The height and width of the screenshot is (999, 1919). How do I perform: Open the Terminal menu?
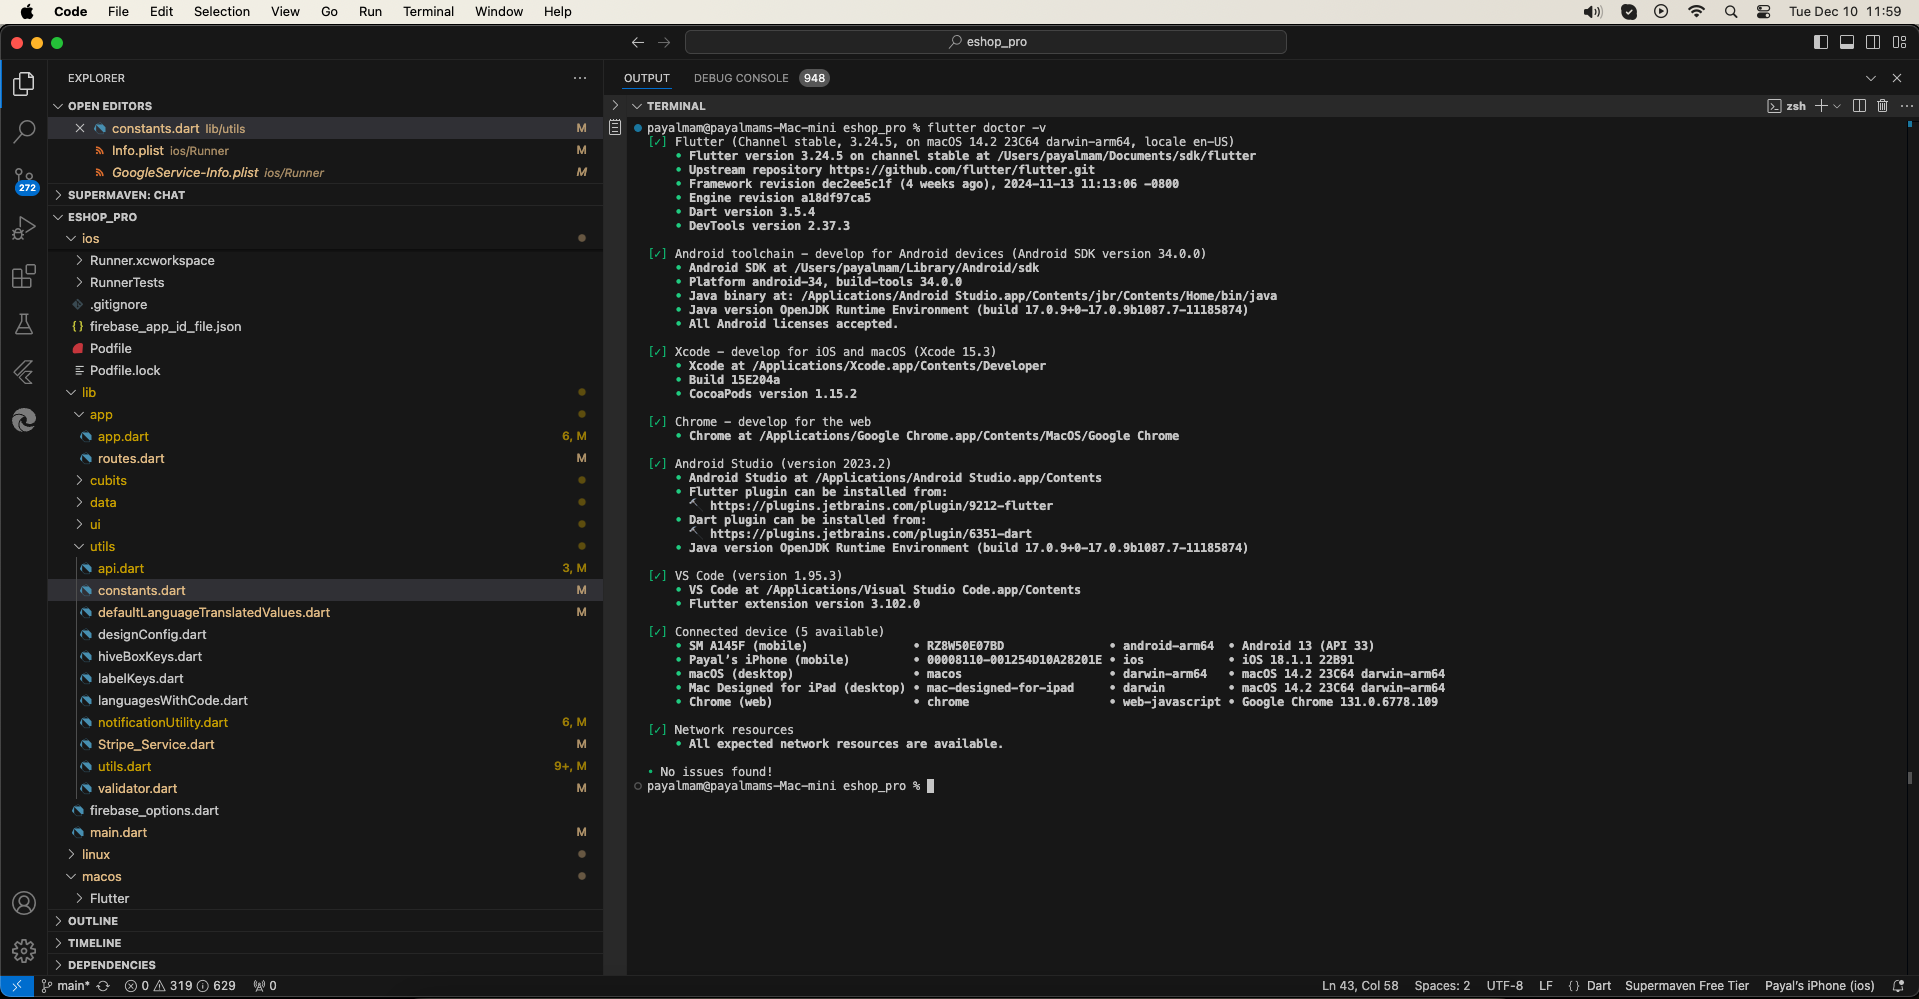click(x=428, y=12)
